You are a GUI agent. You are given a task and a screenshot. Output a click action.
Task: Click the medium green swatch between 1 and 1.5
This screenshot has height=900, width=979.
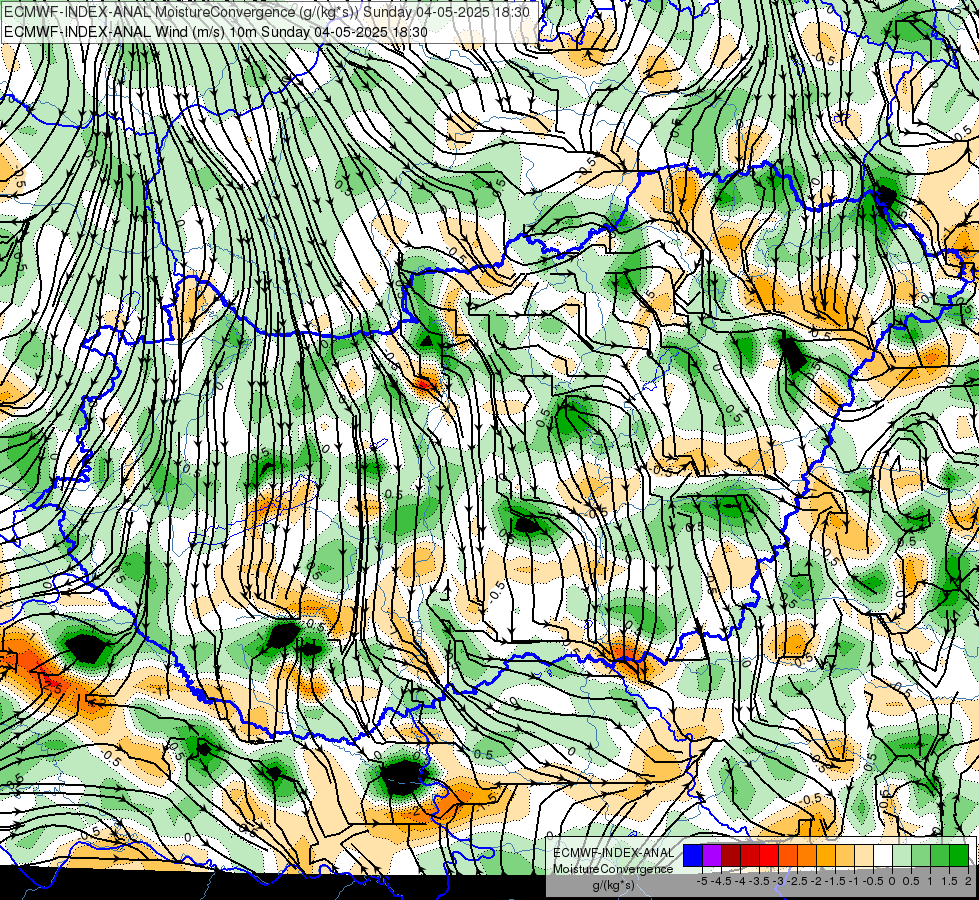tap(940, 856)
